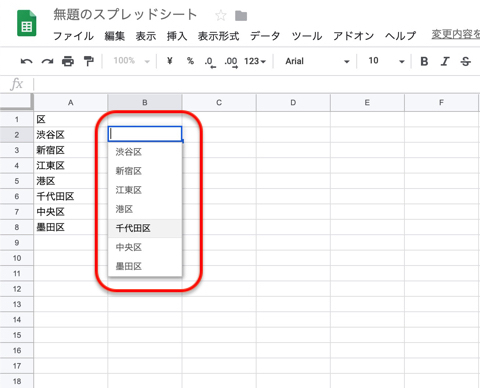480x388 pixels.
Task: Decrease decimal places
Action: point(210,62)
